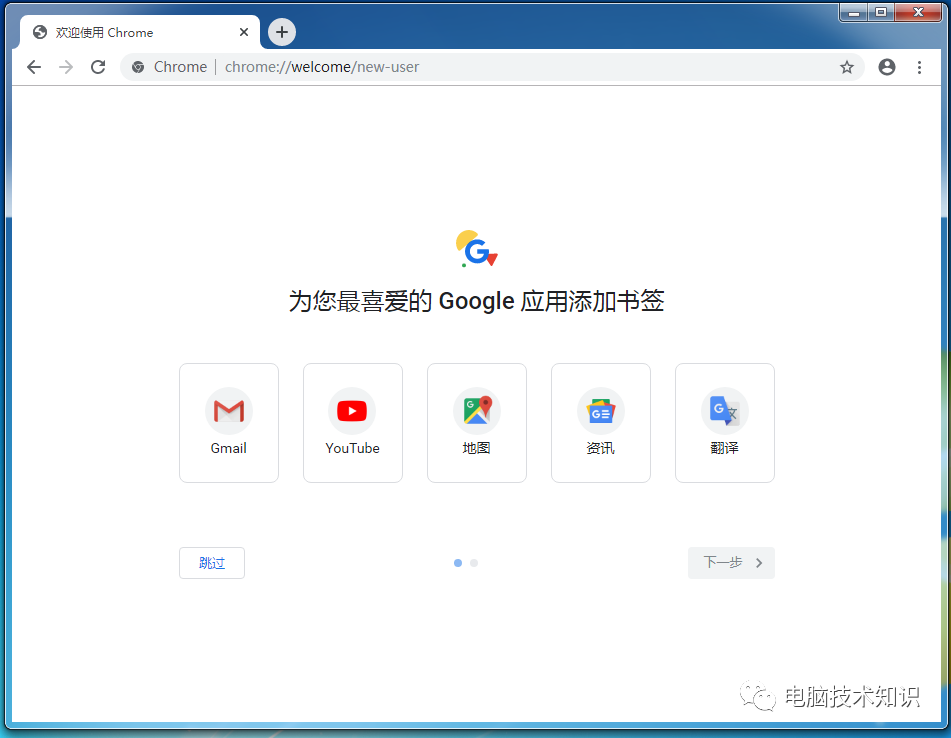
Task: Select the 欢迎使用 Chrome tab
Action: 139,32
